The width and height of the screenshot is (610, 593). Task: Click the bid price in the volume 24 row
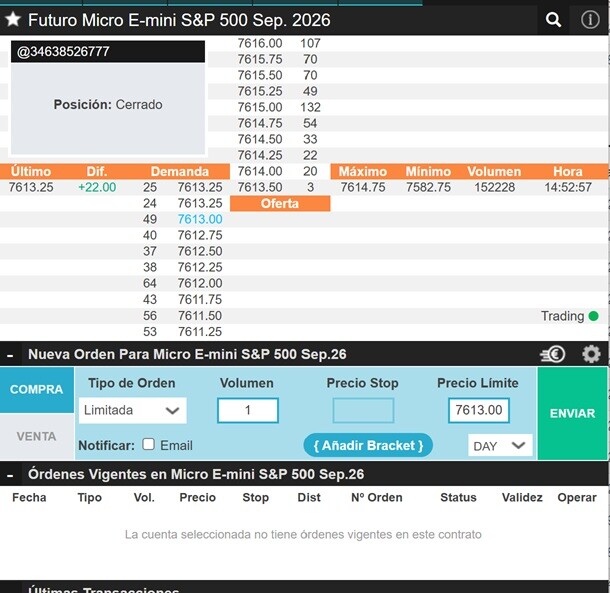coord(200,203)
